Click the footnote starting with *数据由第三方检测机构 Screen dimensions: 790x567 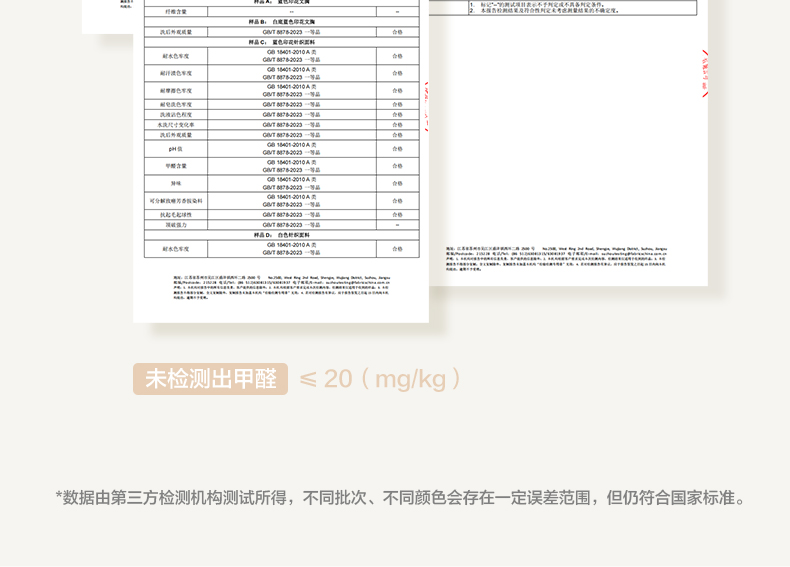[x=401, y=498]
